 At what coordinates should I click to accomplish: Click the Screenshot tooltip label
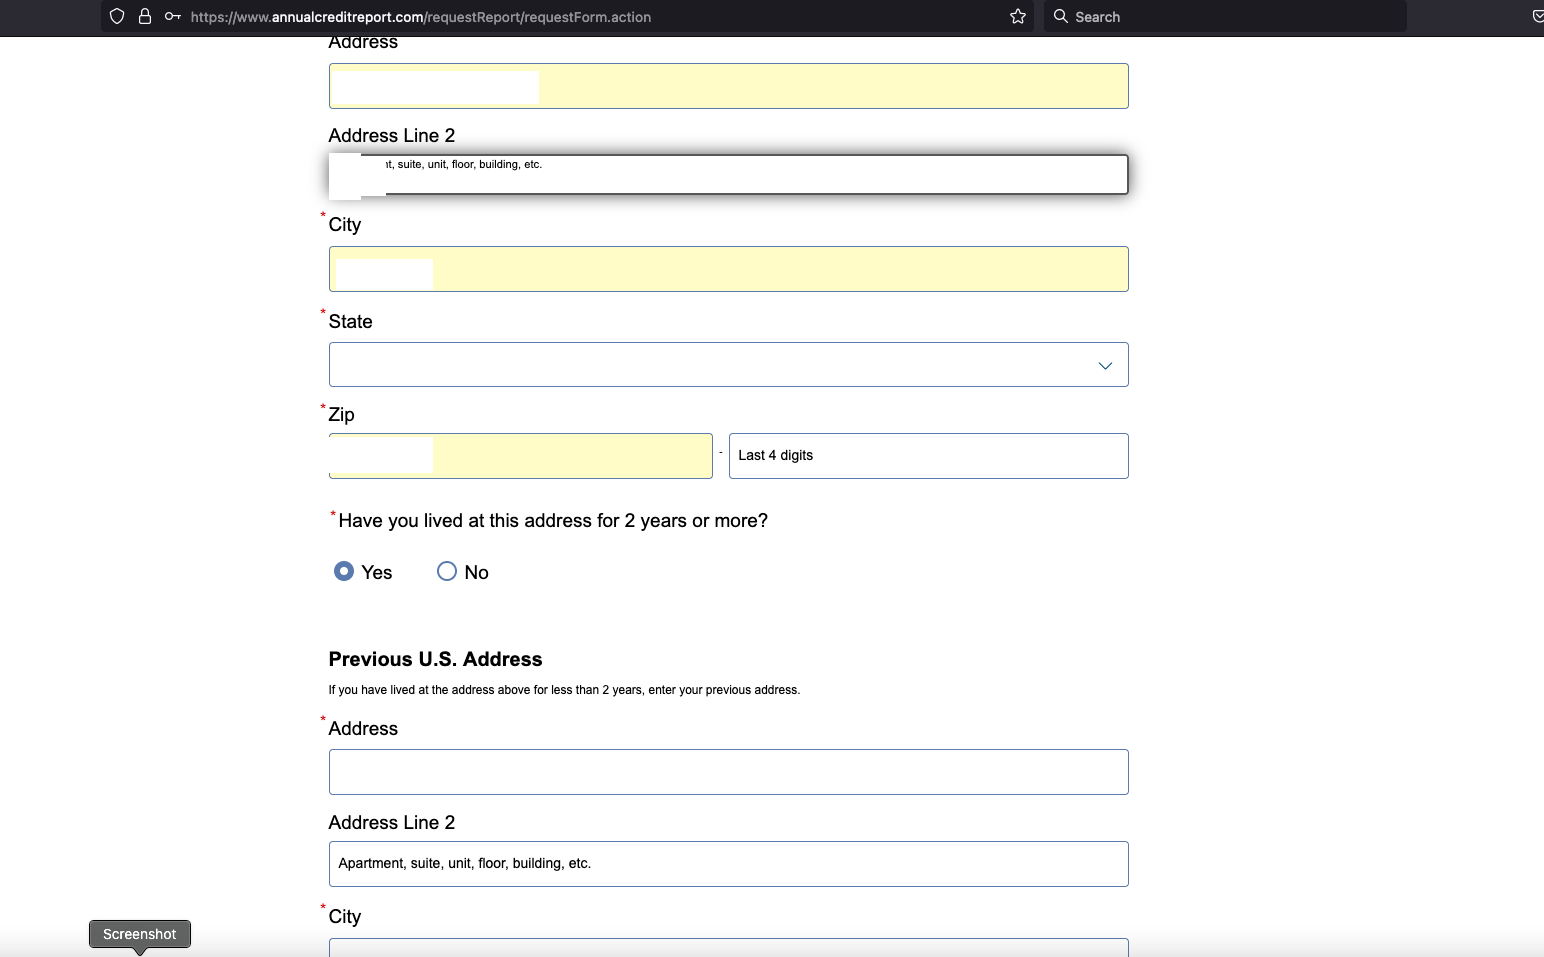coord(140,934)
